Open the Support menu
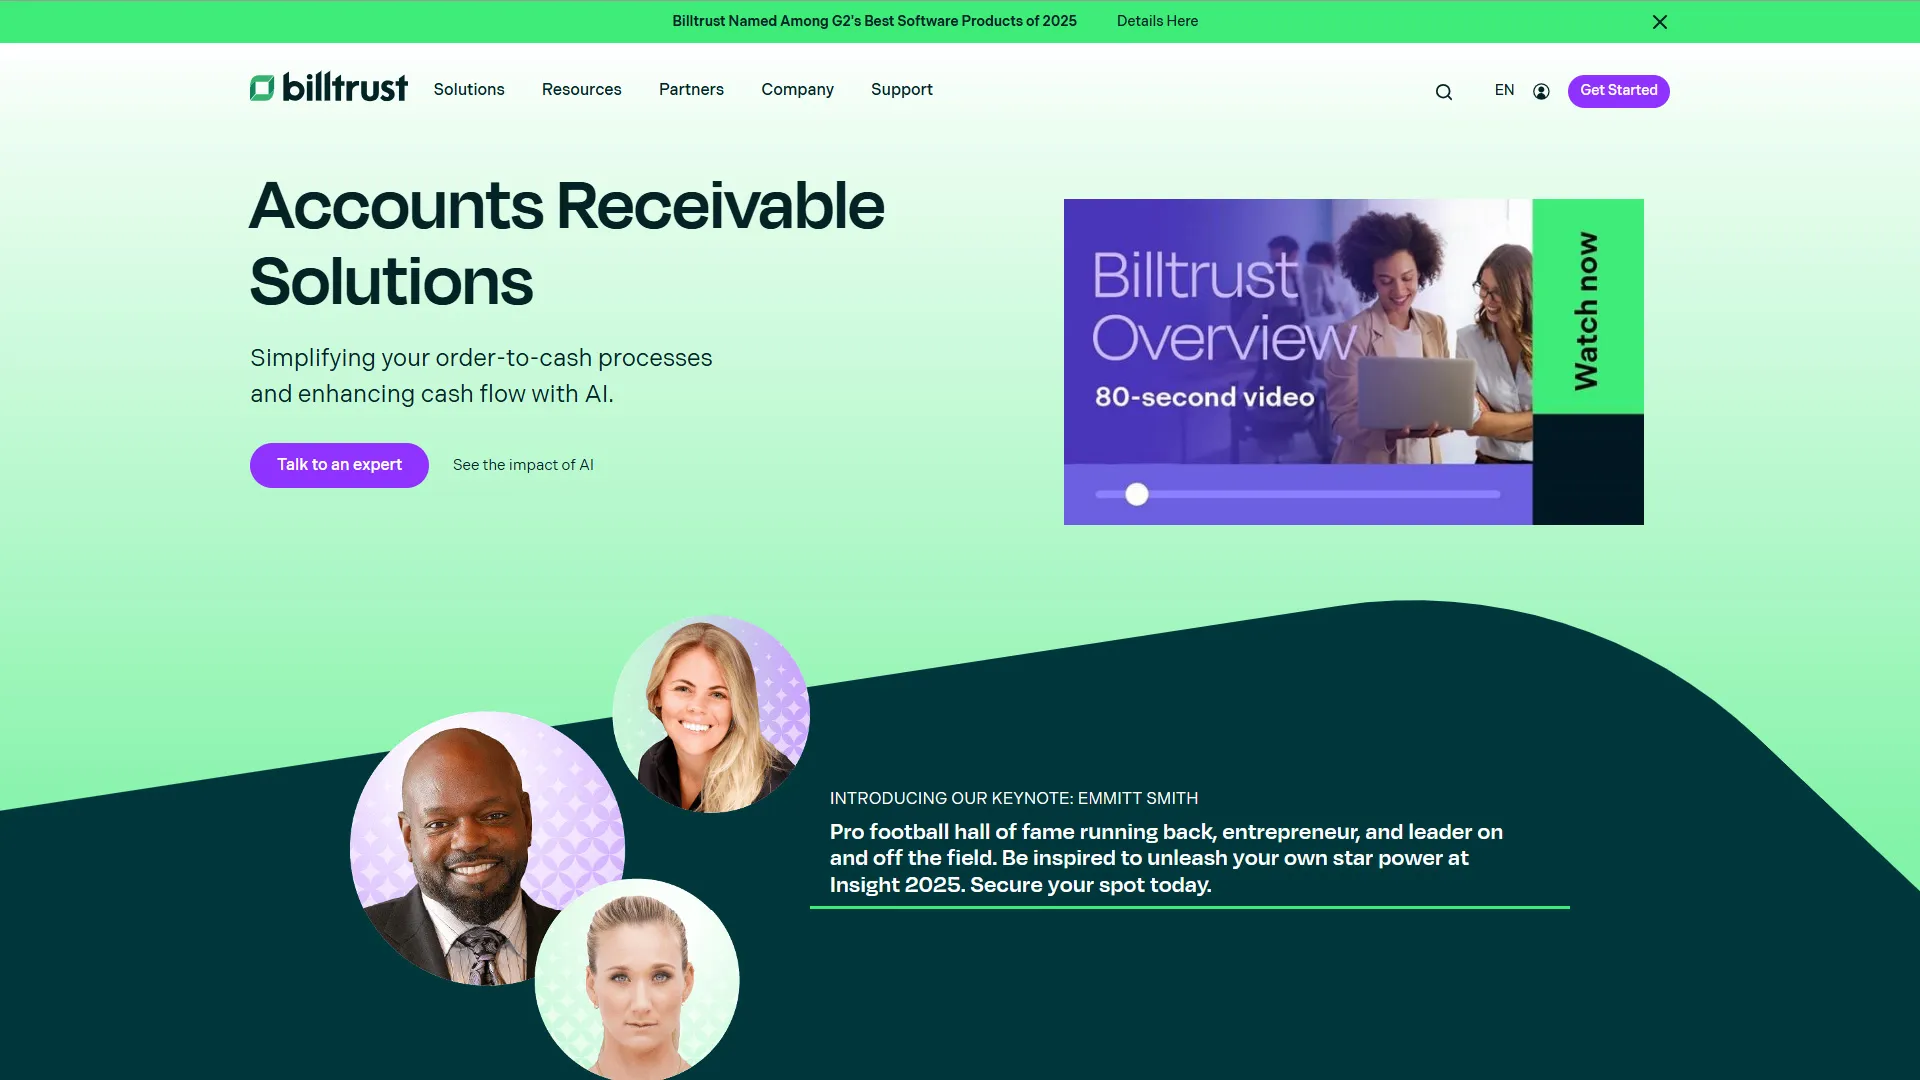 pos(902,90)
